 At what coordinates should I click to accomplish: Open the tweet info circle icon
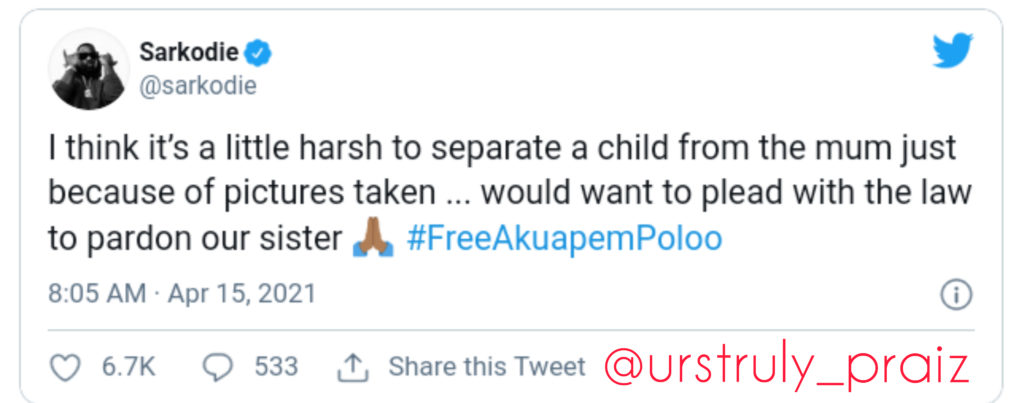[956, 294]
